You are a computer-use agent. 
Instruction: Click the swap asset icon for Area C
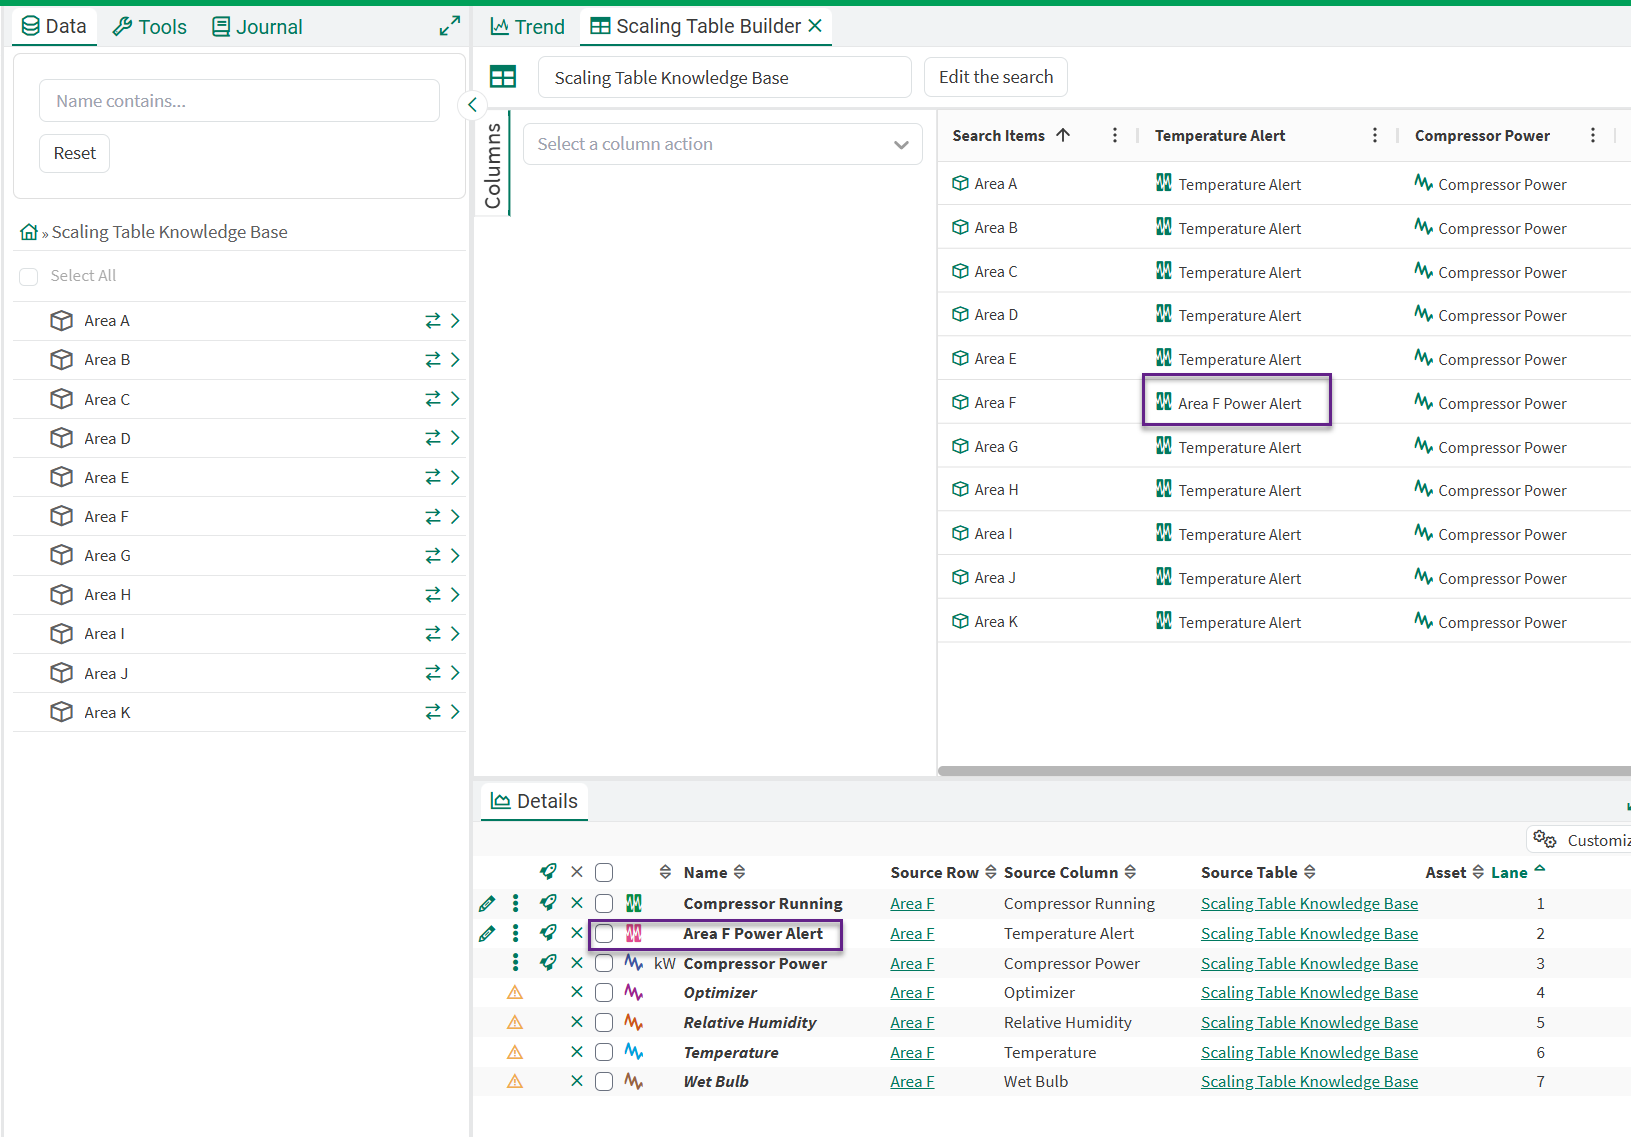click(x=432, y=399)
